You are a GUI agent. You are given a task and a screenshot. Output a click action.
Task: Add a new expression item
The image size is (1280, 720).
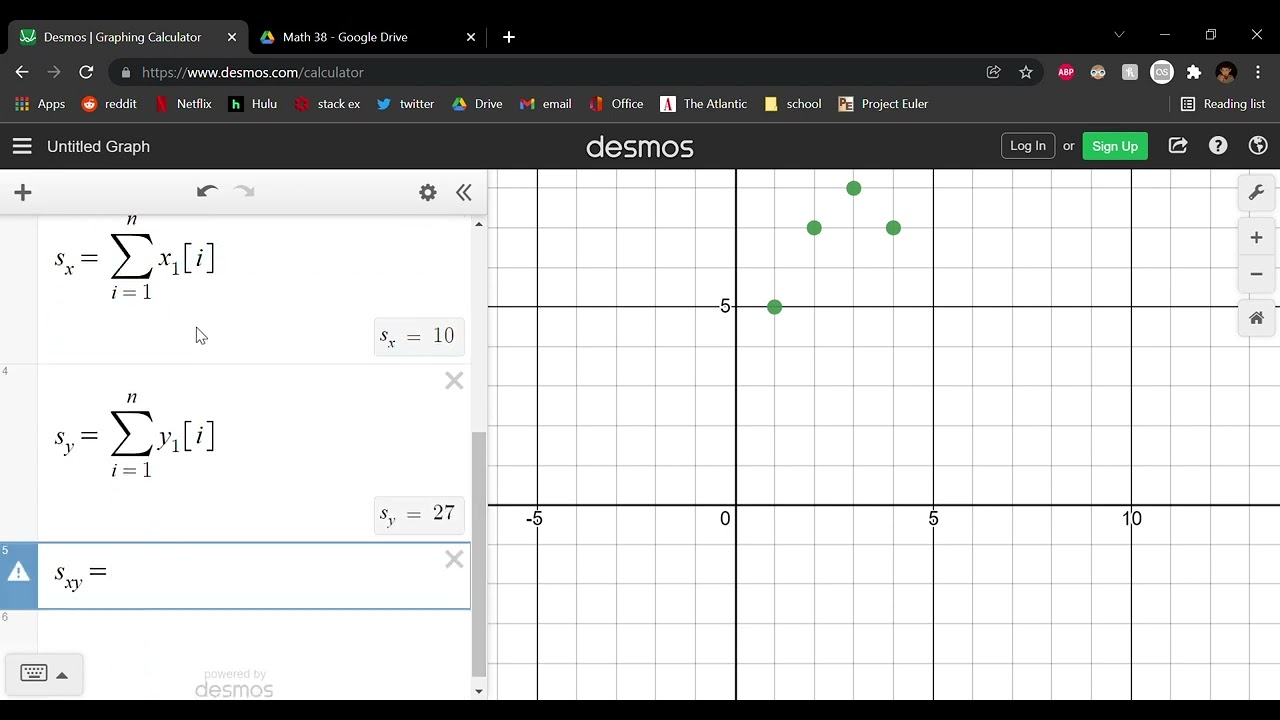click(x=23, y=192)
